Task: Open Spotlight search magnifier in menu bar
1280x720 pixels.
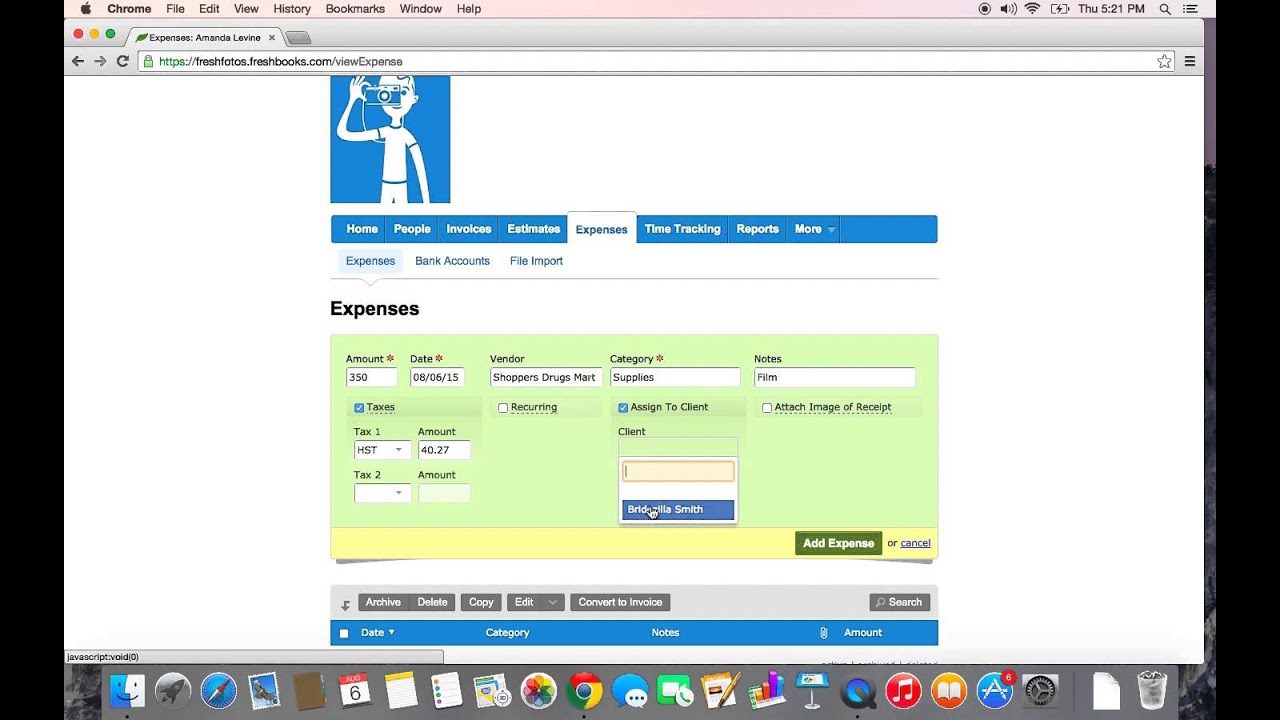Action: click(1165, 9)
